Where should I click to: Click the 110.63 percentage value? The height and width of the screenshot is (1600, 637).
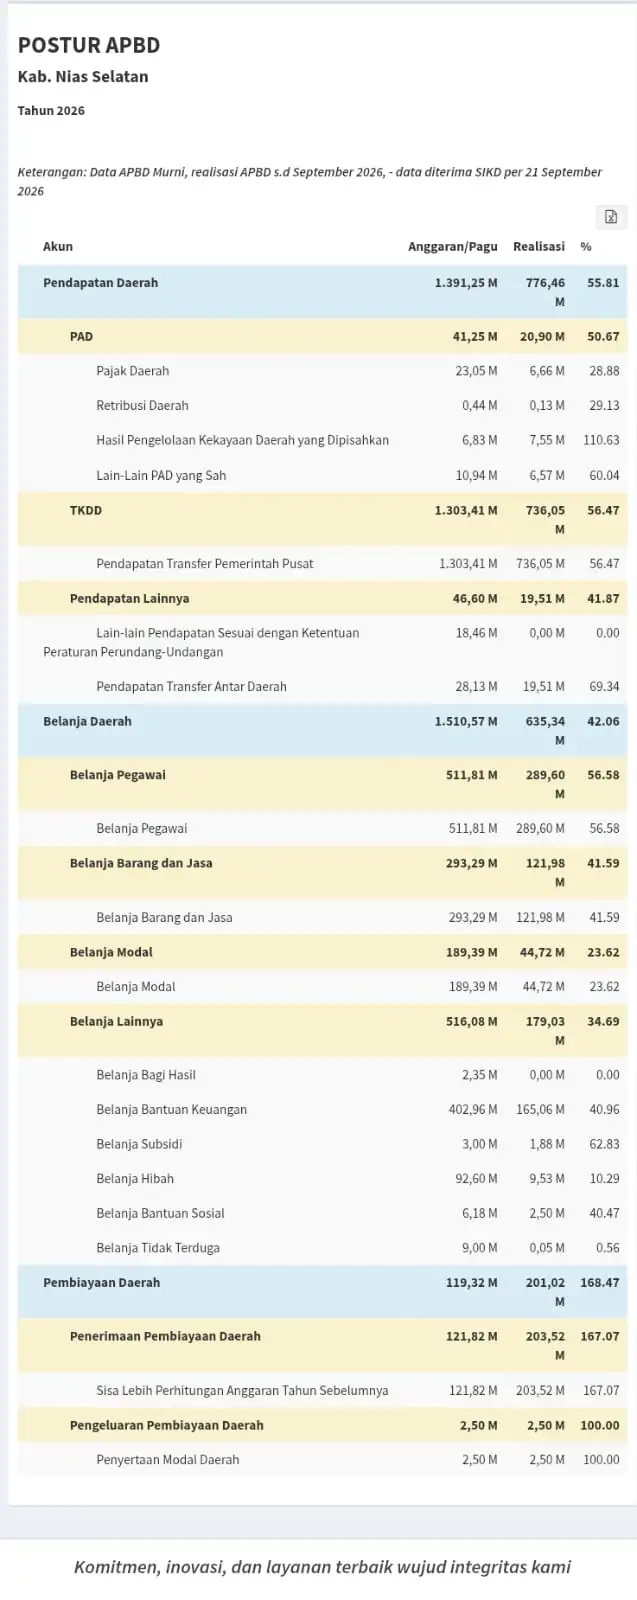[x=602, y=440]
